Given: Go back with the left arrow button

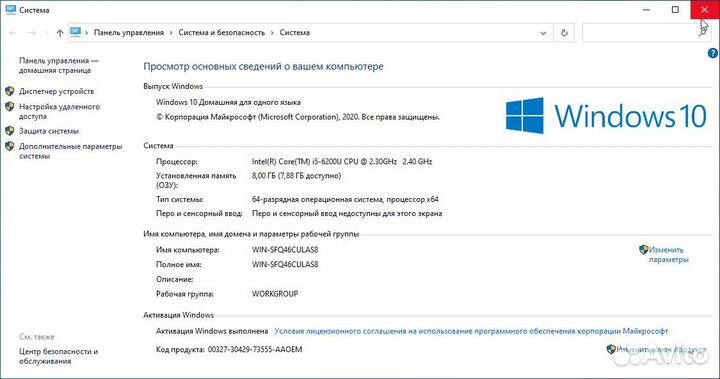Looking at the screenshot, I should click(13, 33).
